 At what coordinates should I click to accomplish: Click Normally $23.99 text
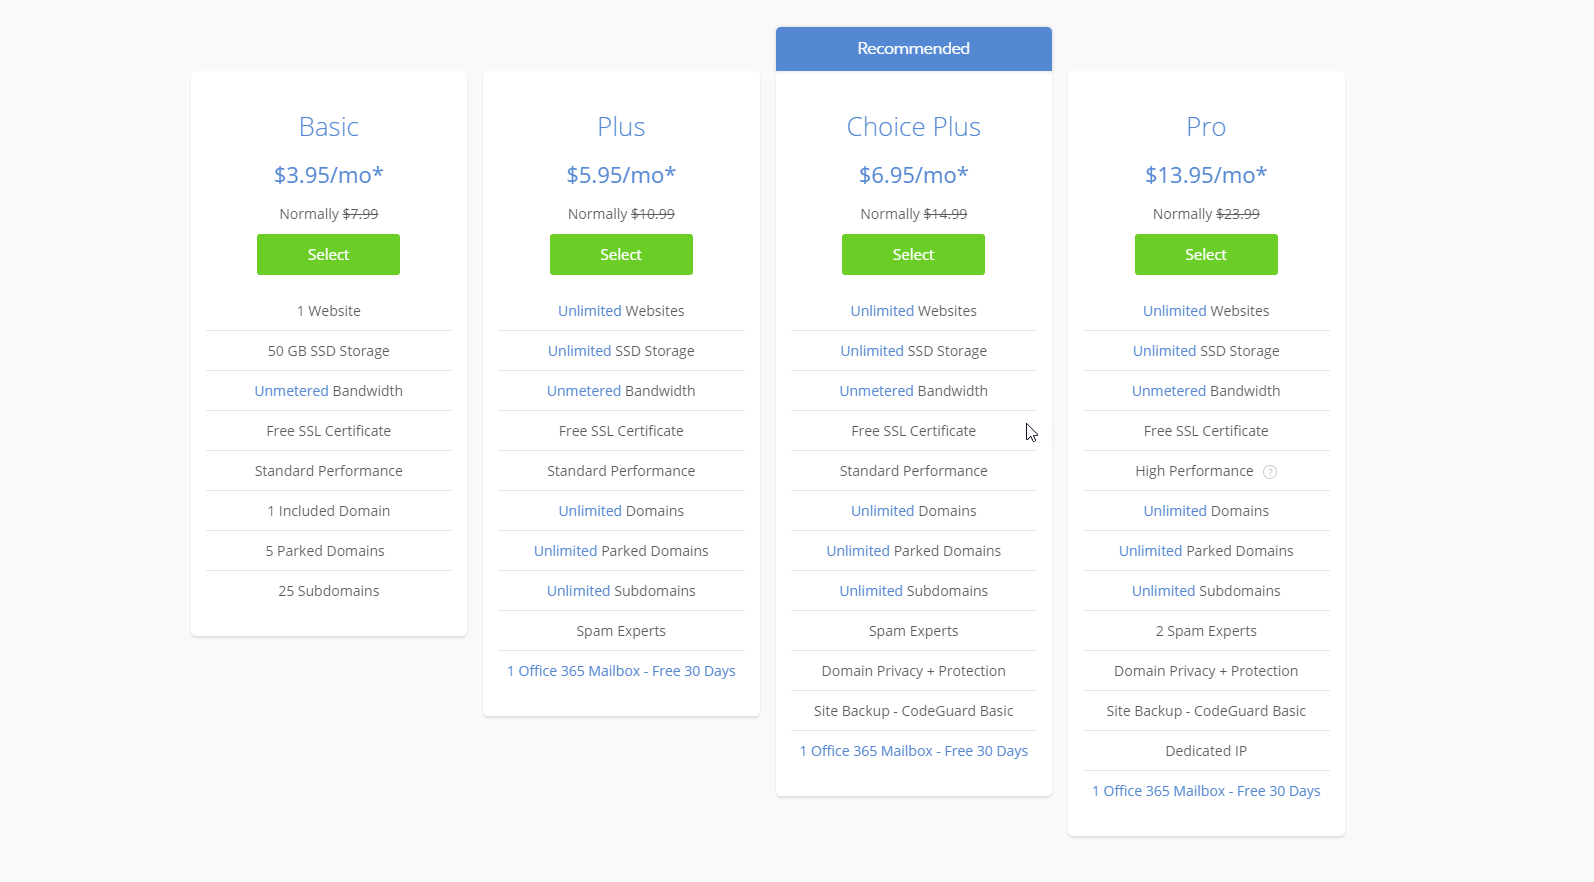[x=1206, y=214]
